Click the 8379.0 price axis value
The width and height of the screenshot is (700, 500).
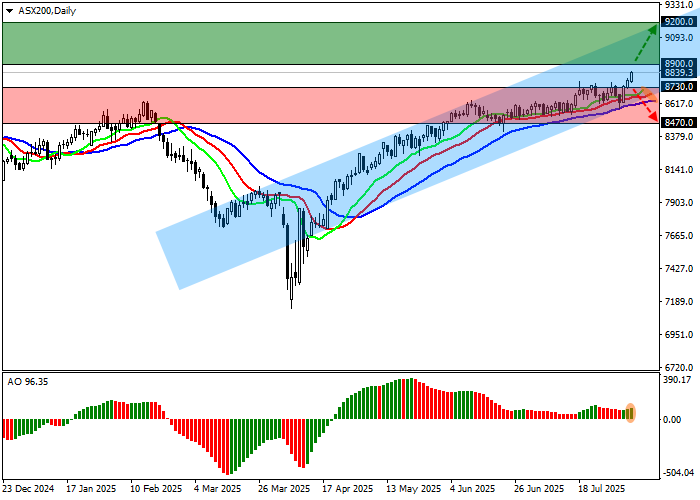(679, 137)
